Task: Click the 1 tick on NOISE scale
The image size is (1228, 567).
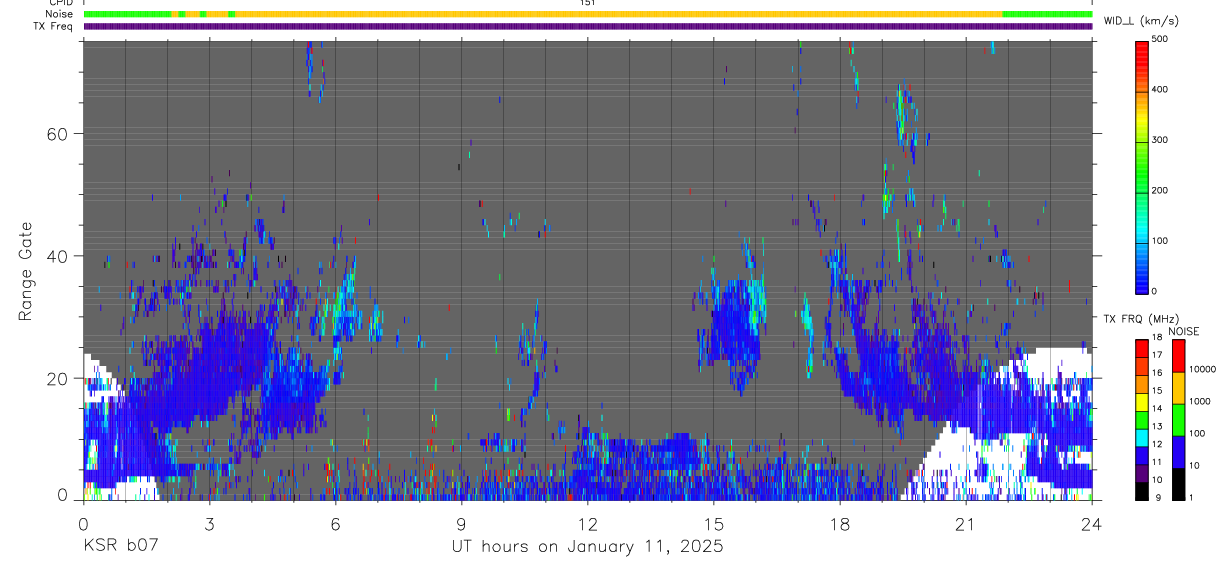Action: coord(1191,497)
